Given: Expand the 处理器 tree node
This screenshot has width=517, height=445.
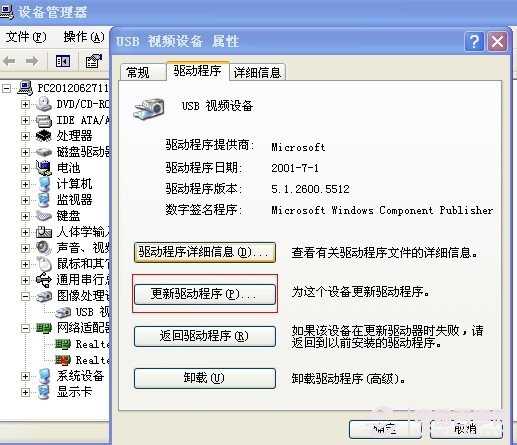Looking at the screenshot, I should [x=25, y=136].
